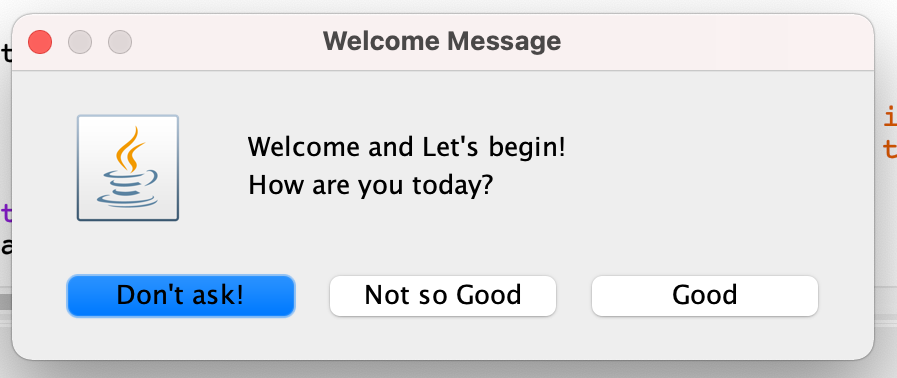The image size is (897, 378).
Task: Click the orange steam on Java logo
Action: tap(129, 149)
